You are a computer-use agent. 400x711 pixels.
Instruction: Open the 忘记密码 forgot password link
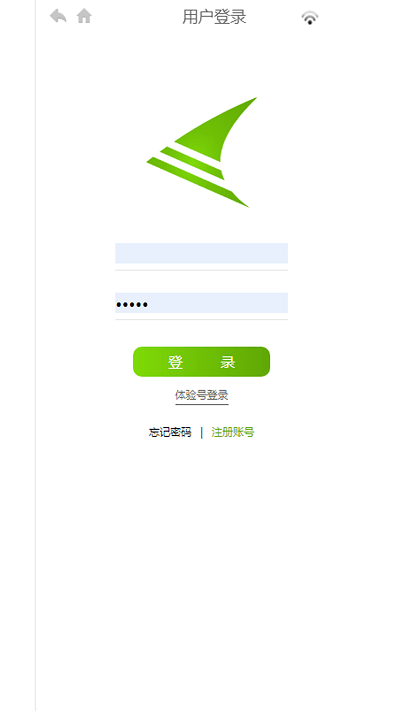tap(170, 433)
